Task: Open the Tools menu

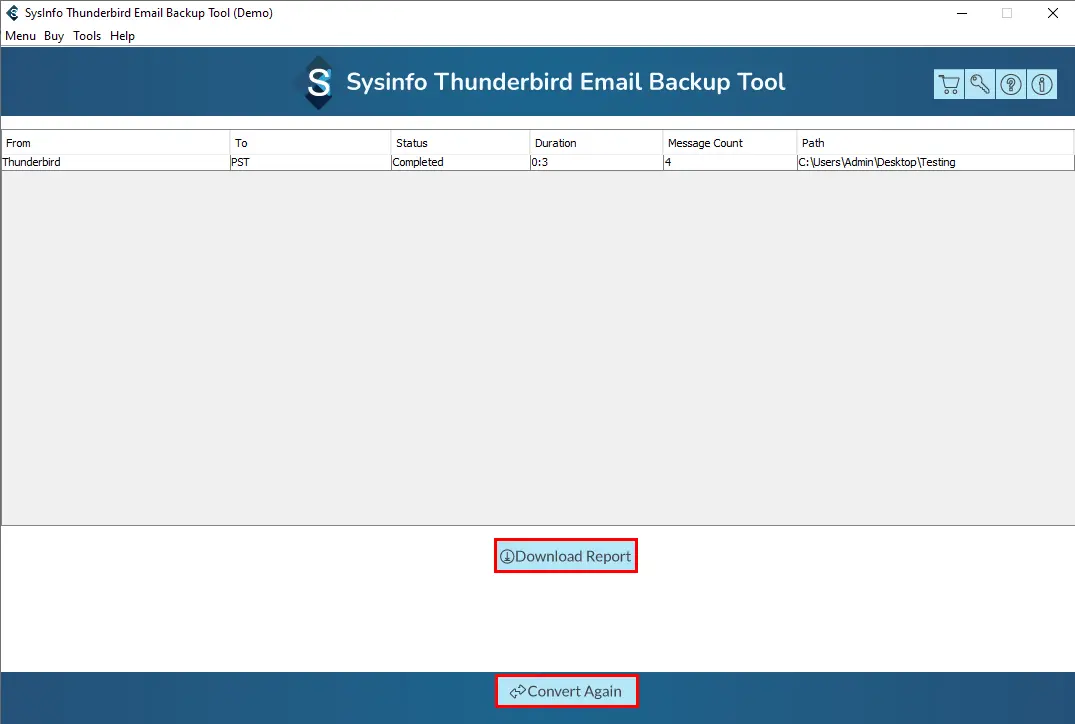Action: click(87, 36)
